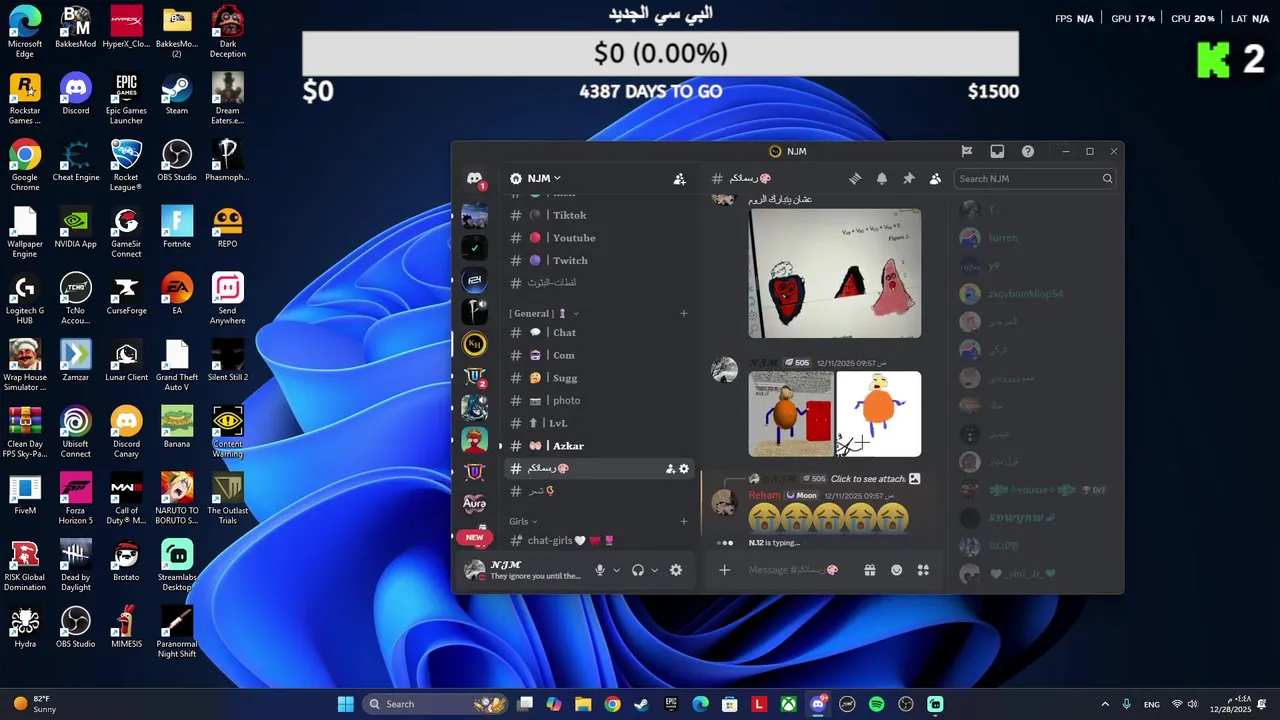Open weather widget showing 82°F Sunny
Image resolution: width=1280 pixels, height=720 pixels.
[35, 704]
